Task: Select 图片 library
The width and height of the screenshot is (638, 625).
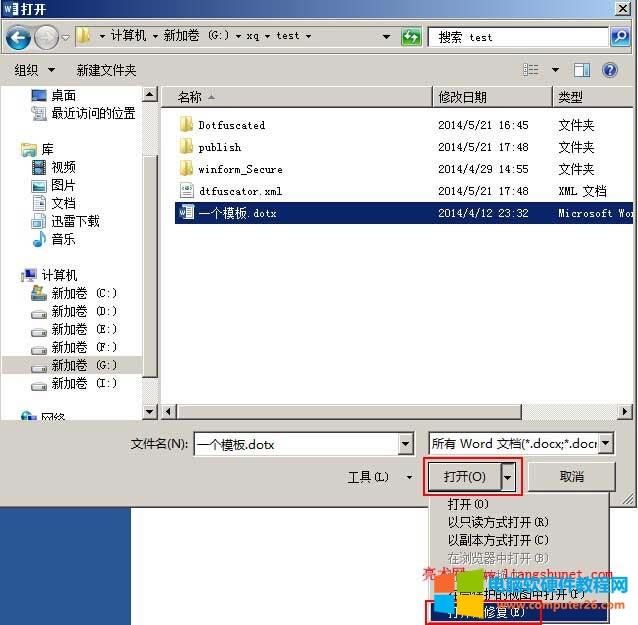Action: tap(54, 186)
